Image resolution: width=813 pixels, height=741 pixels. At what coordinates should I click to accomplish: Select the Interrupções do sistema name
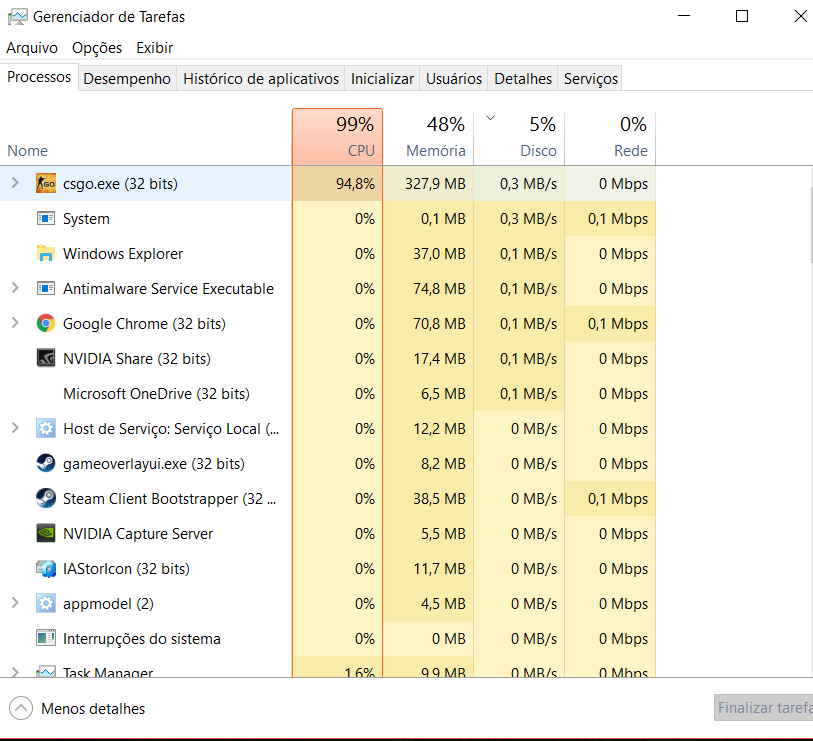tap(142, 638)
